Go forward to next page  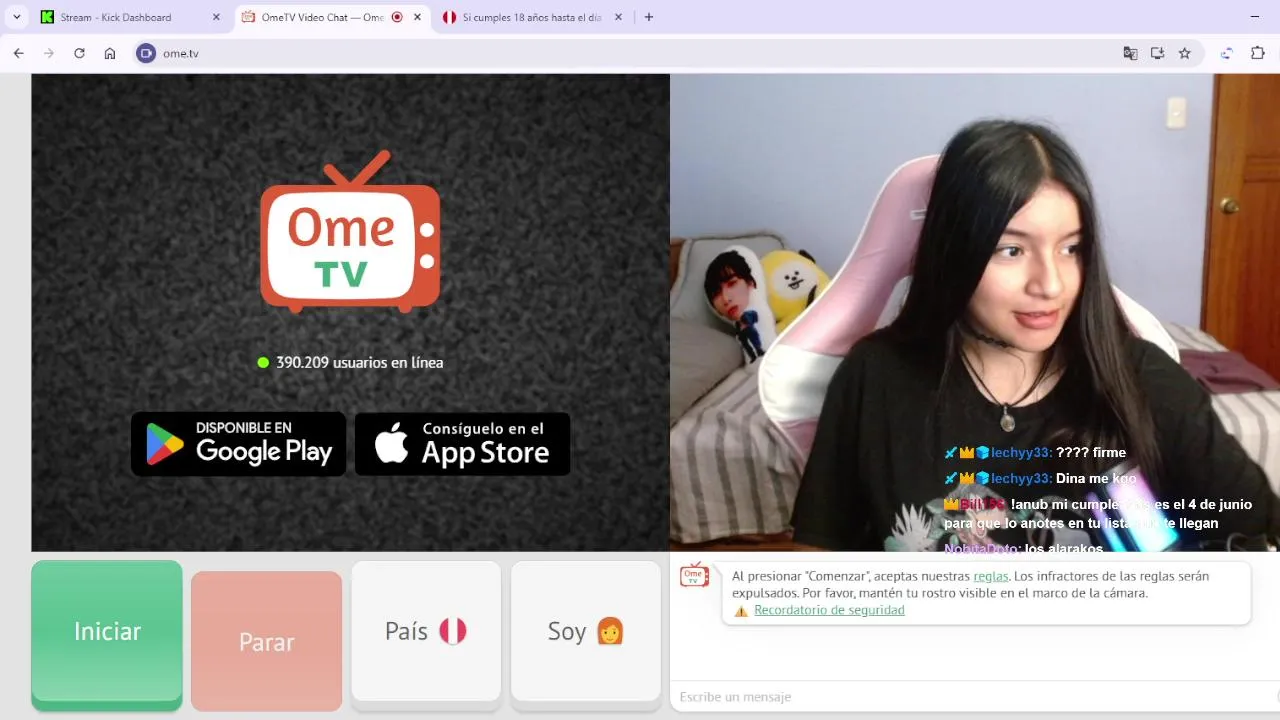pos(48,53)
